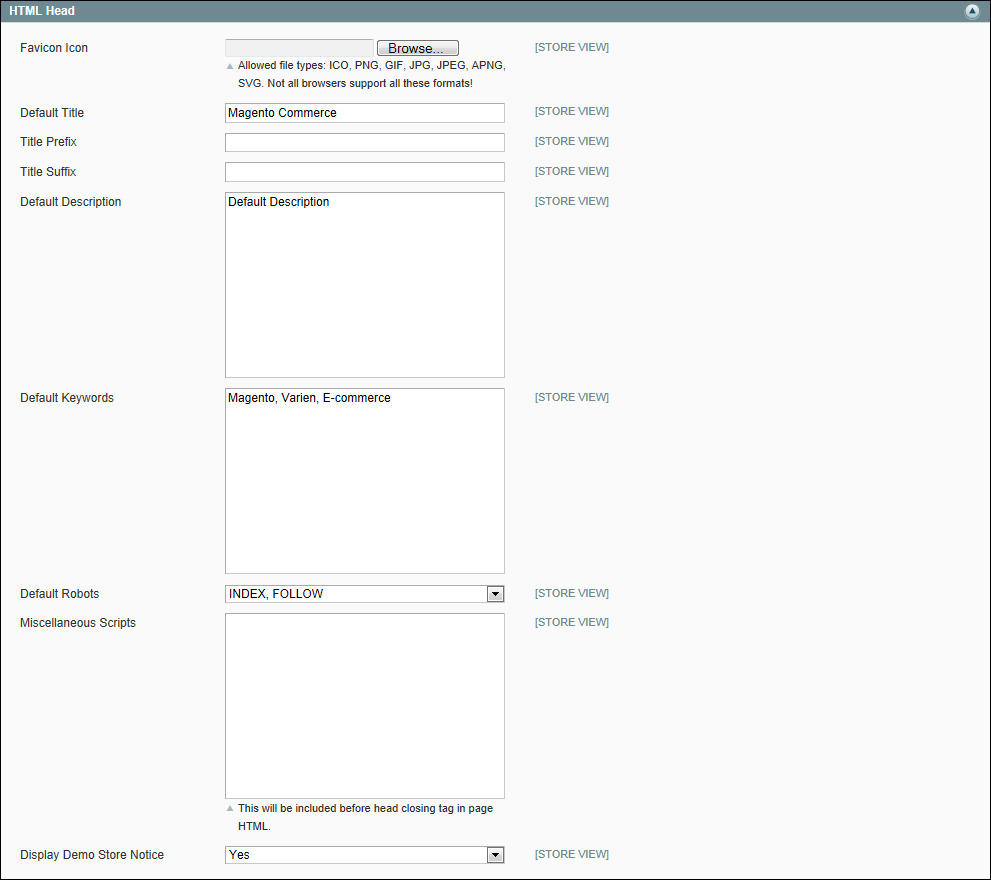The width and height of the screenshot is (991, 880).
Task: Click the Miscellaneous Scripts label
Action: [x=78, y=623]
